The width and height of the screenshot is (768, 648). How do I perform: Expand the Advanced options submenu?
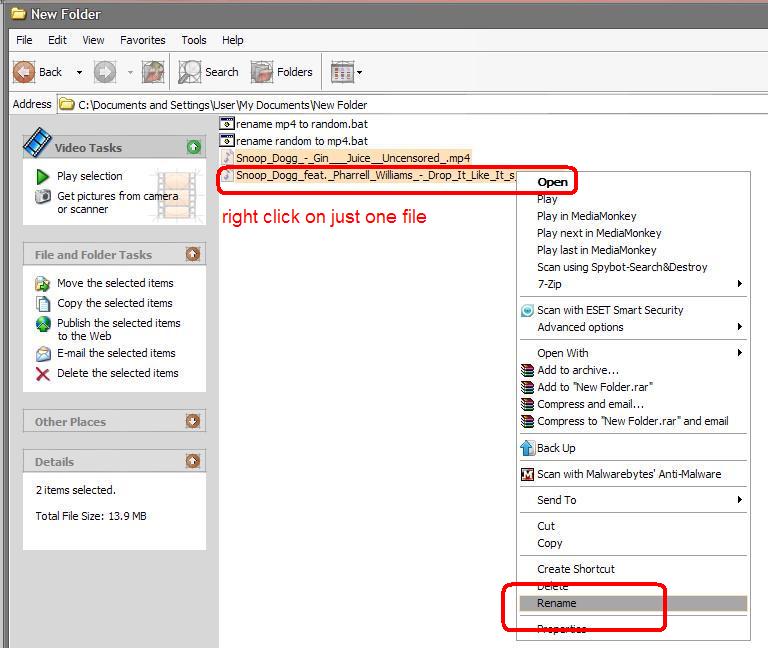(x=633, y=327)
